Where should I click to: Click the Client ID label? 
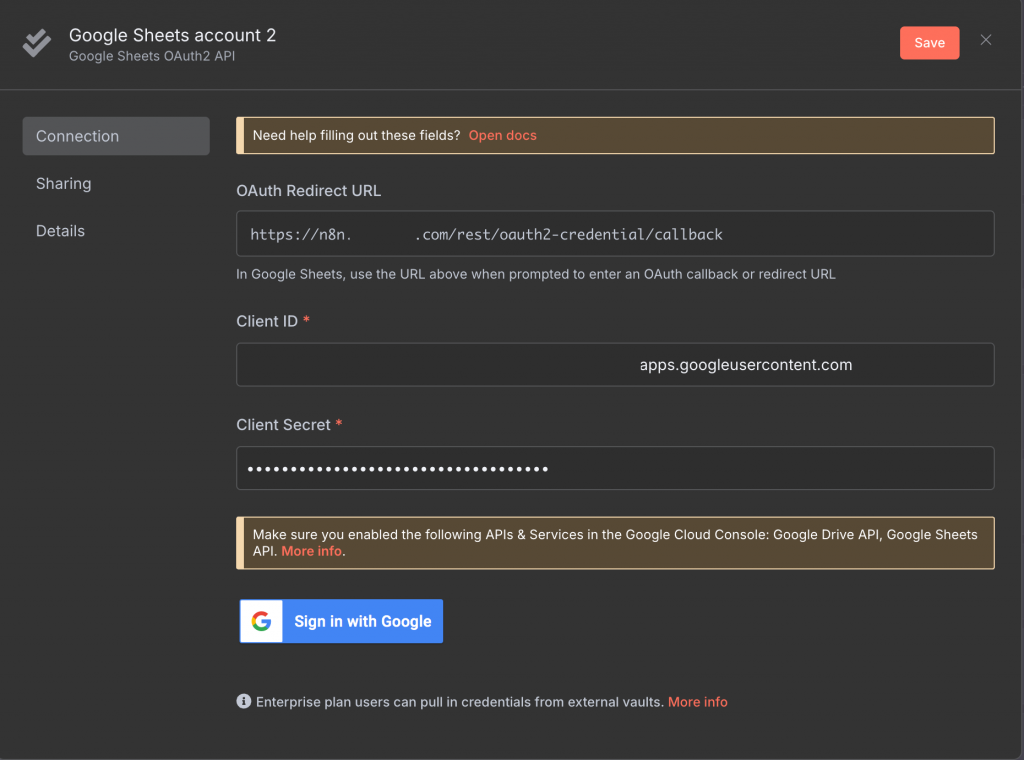266,321
